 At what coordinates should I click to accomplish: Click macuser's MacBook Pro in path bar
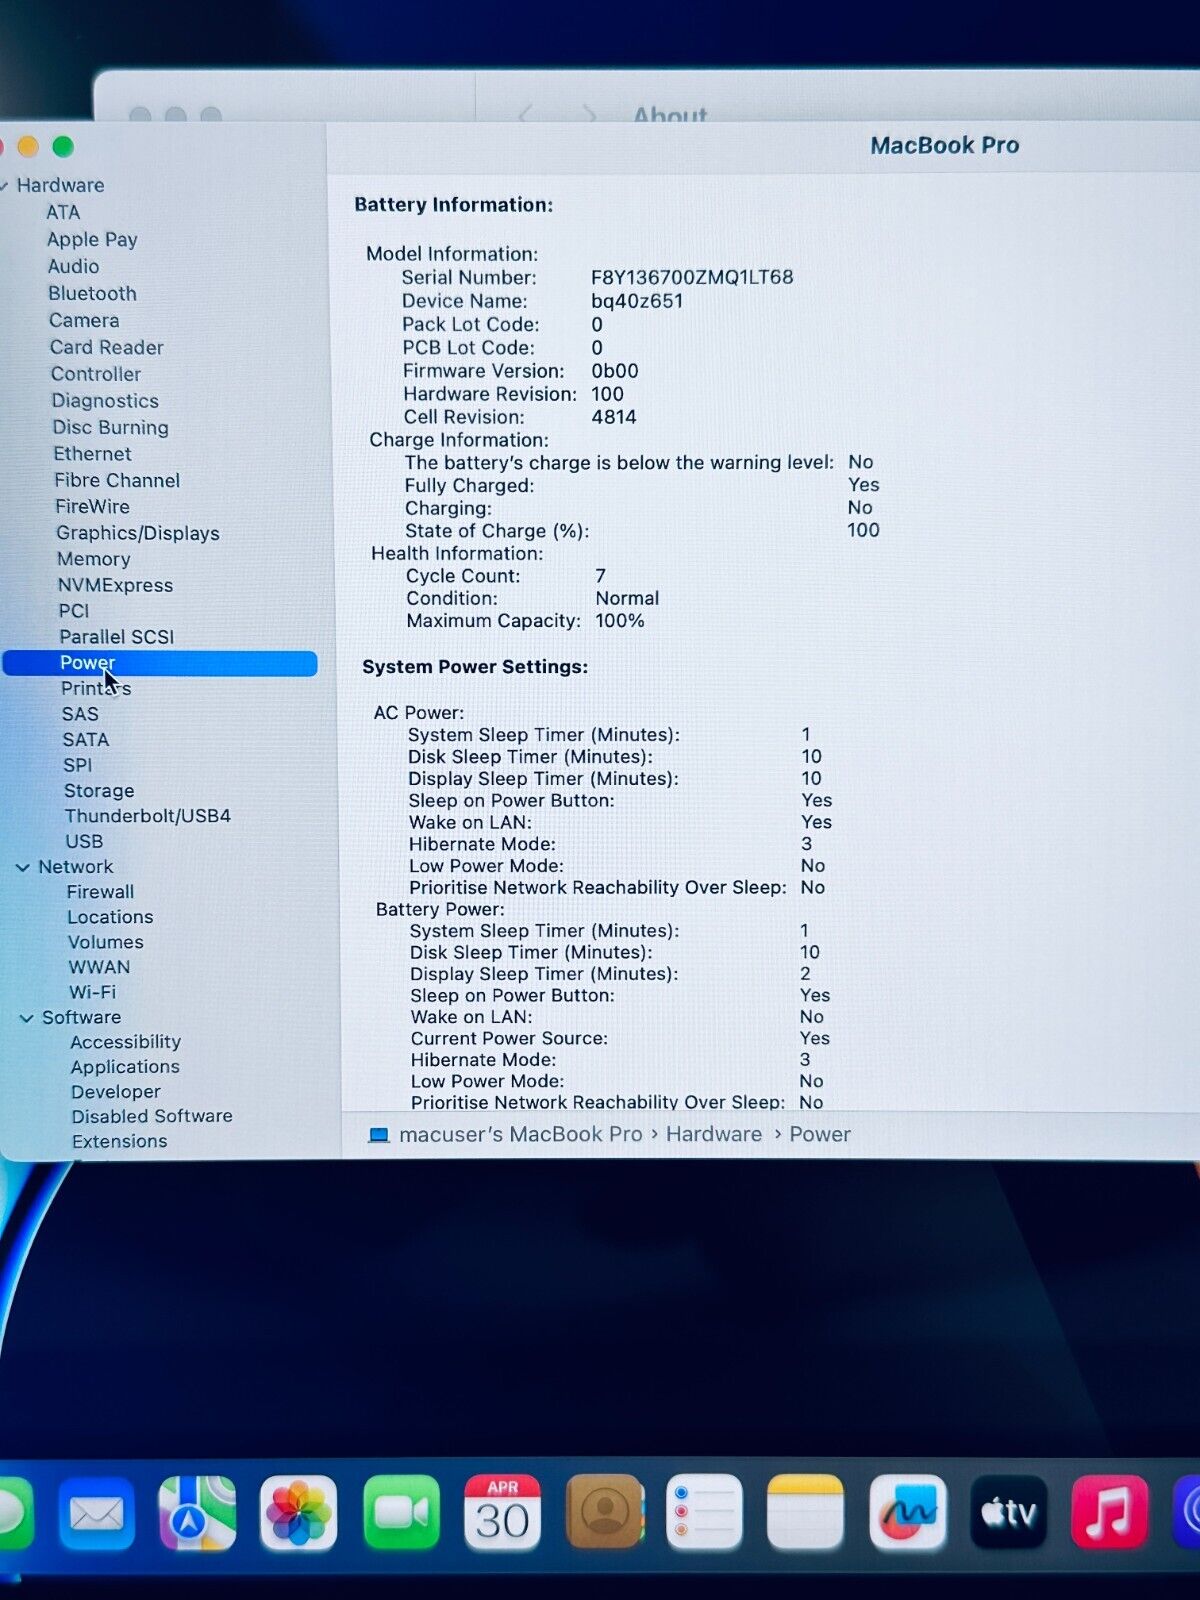(520, 1135)
